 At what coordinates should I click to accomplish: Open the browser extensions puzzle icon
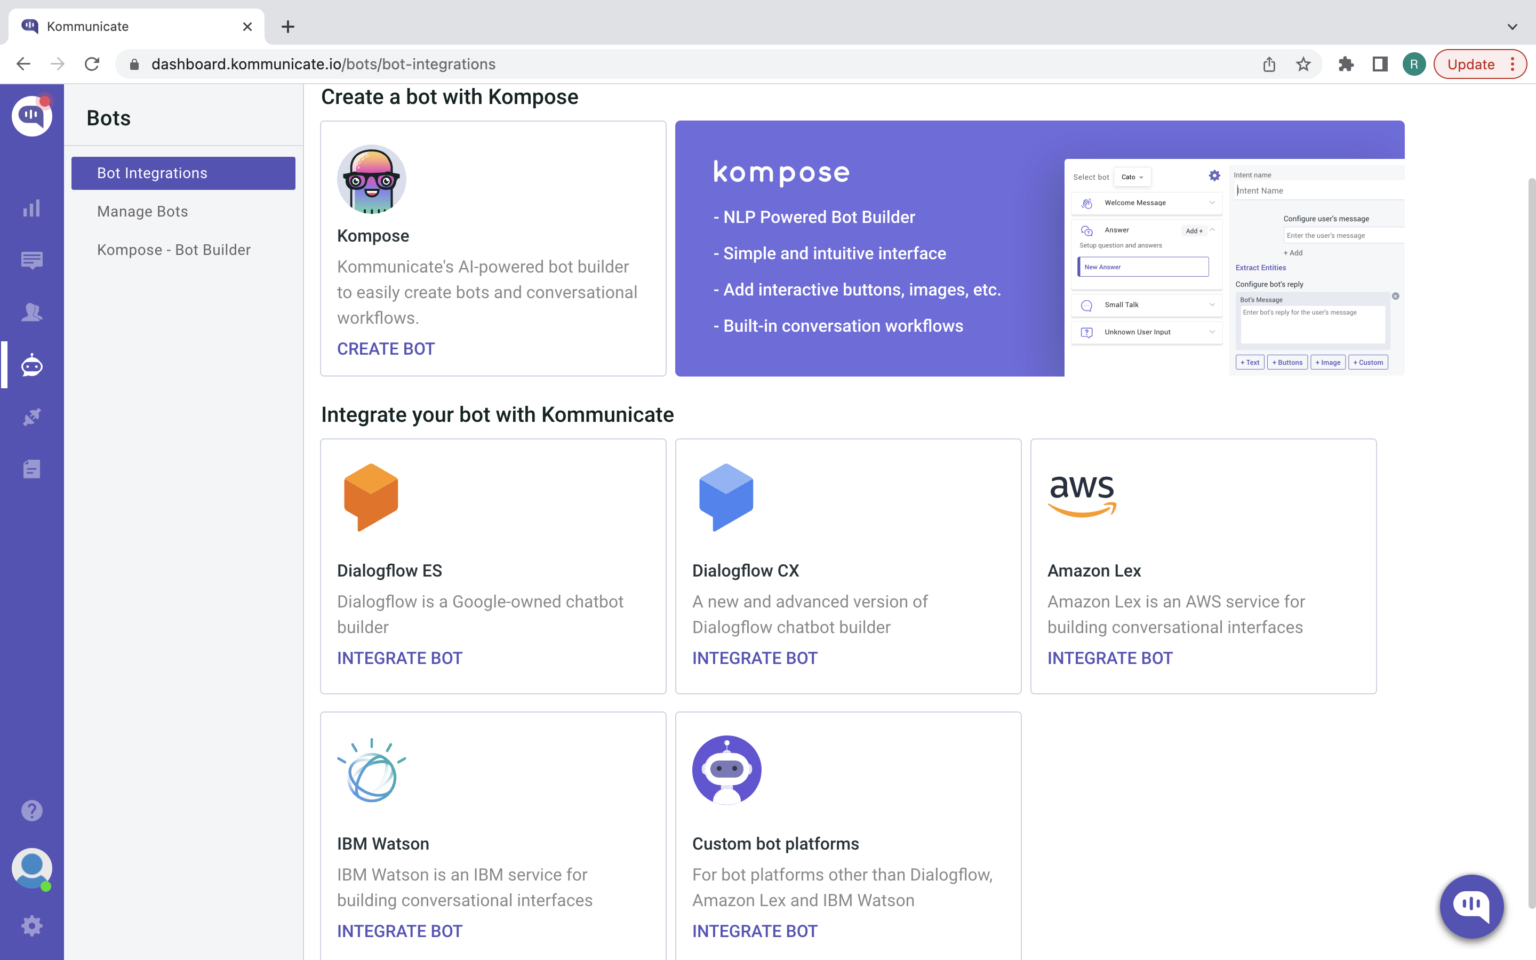click(x=1346, y=63)
